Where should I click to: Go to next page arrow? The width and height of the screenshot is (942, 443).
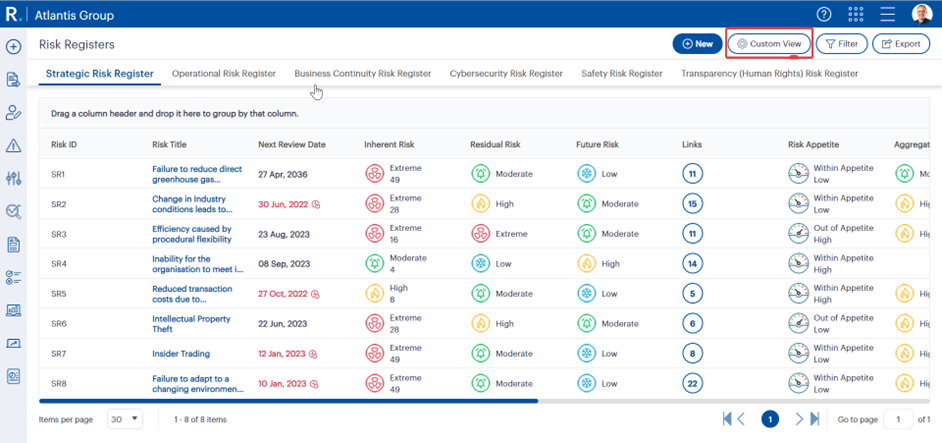point(800,419)
